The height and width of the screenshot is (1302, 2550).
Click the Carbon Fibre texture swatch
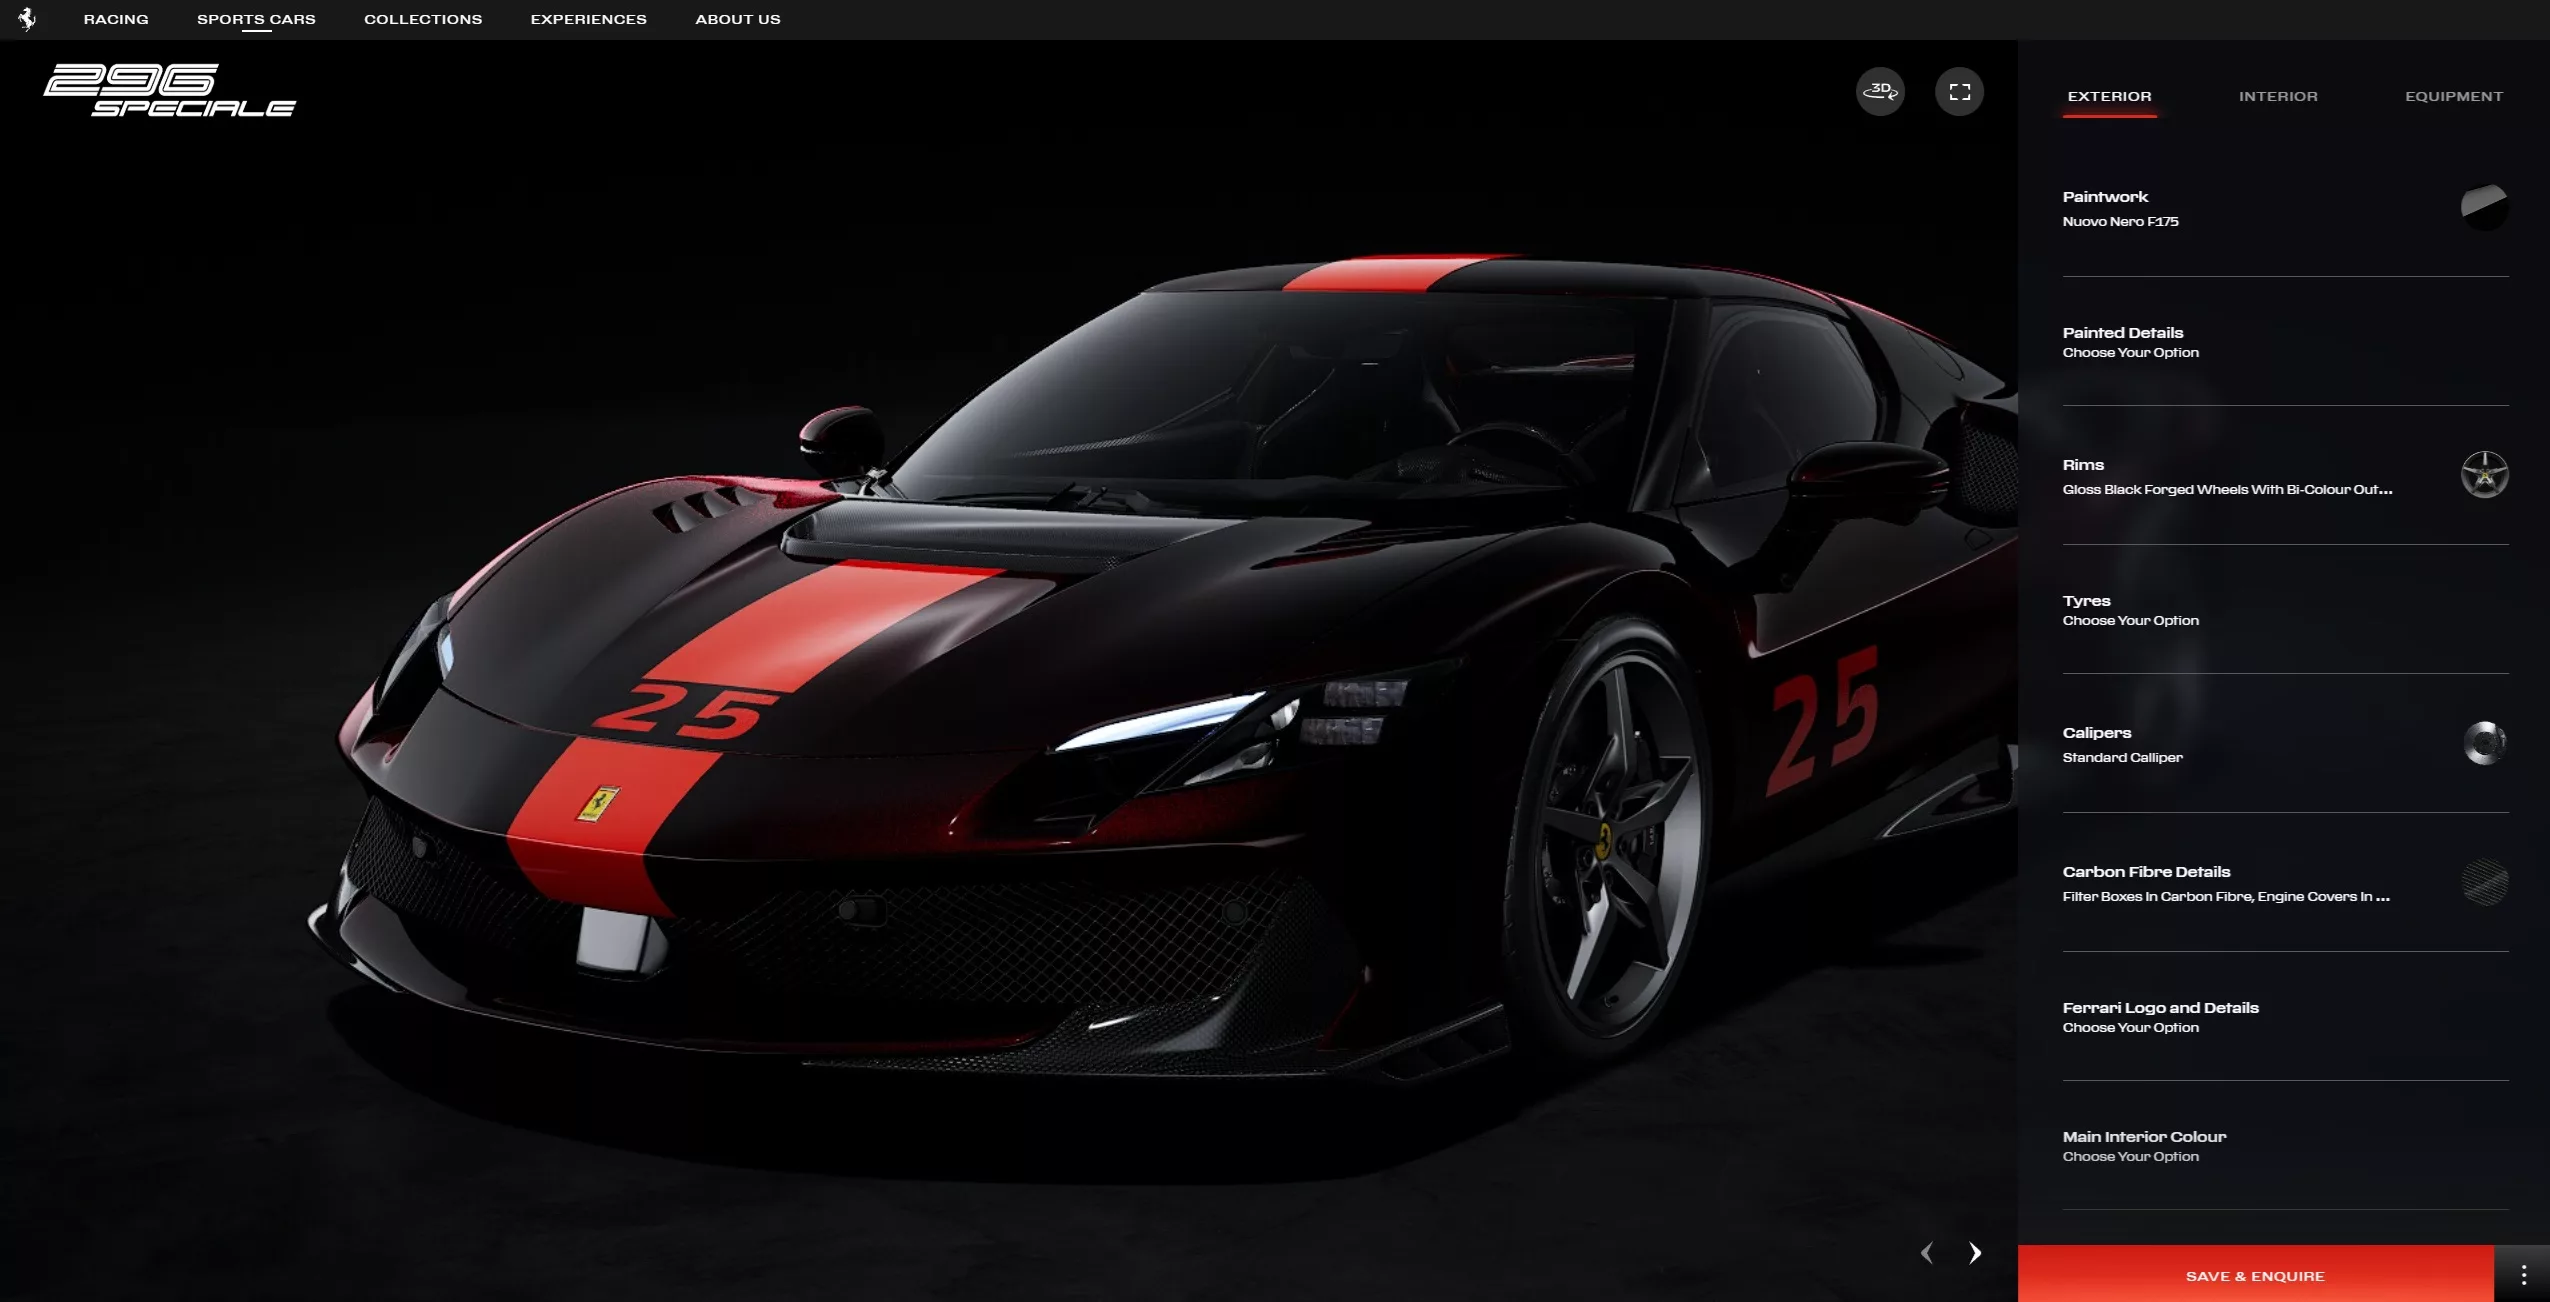2484,882
